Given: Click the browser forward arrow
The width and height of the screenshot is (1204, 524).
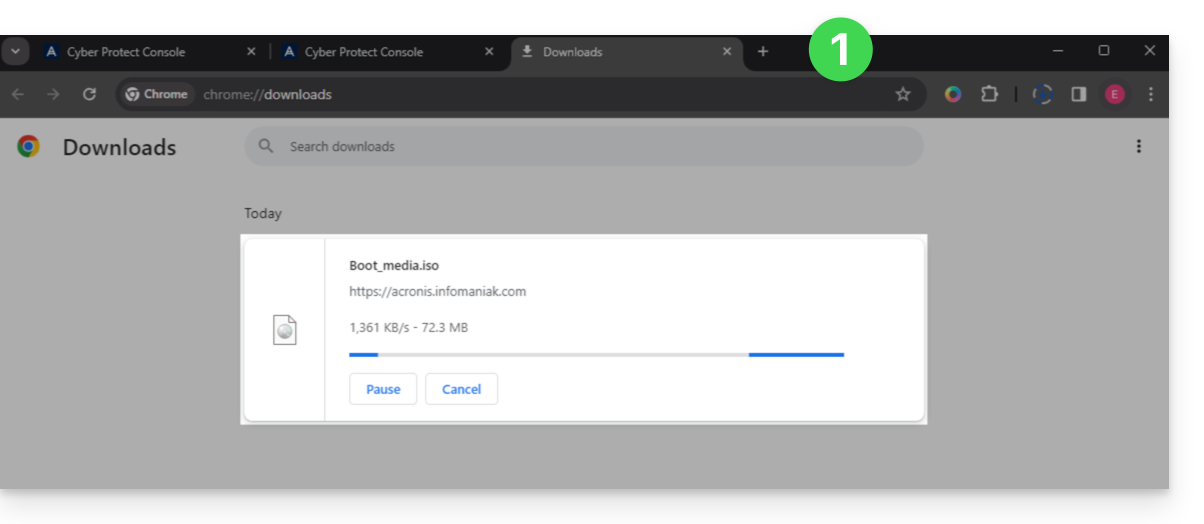Looking at the screenshot, I should pos(54,94).
